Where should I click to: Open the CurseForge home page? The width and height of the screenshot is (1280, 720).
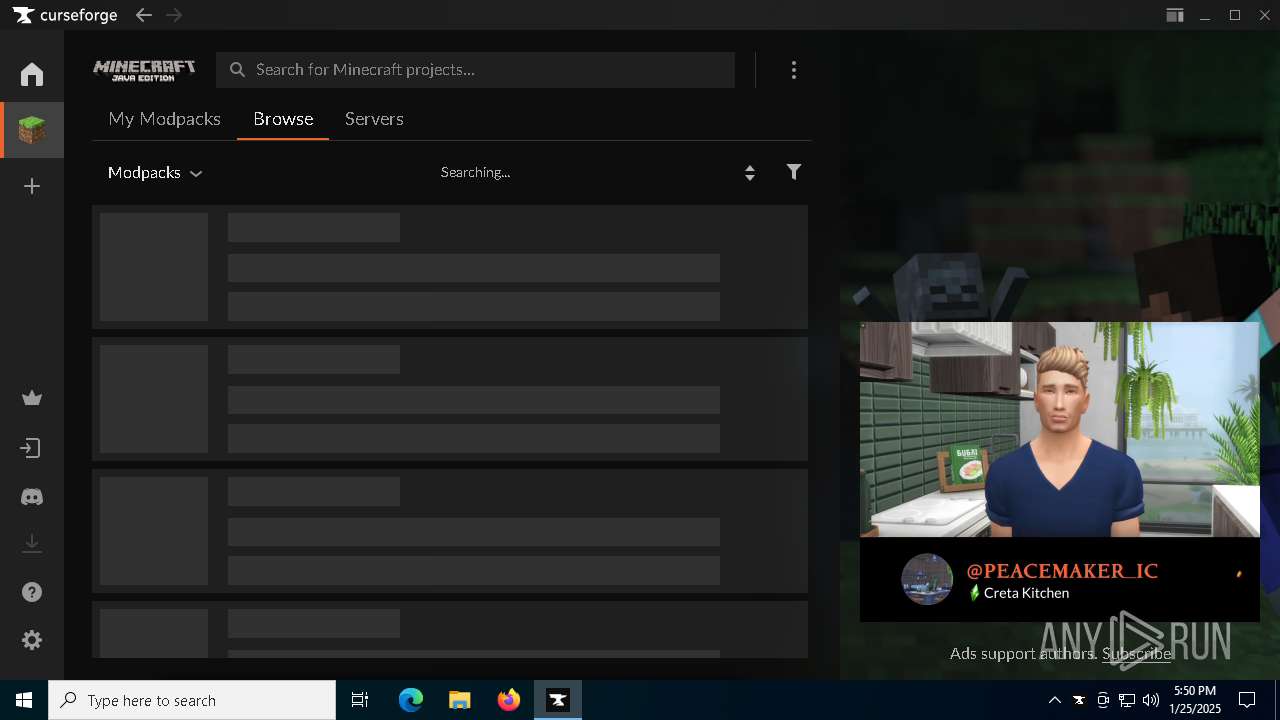coord(32,74)
